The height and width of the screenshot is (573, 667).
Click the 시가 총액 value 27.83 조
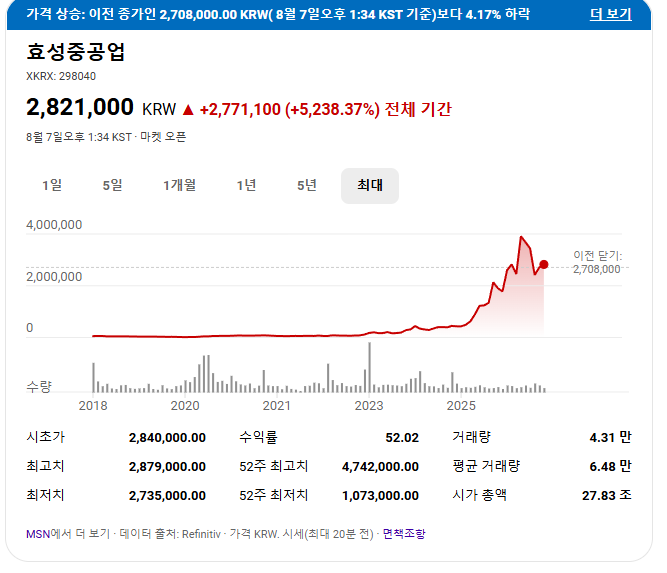(607, 495)
